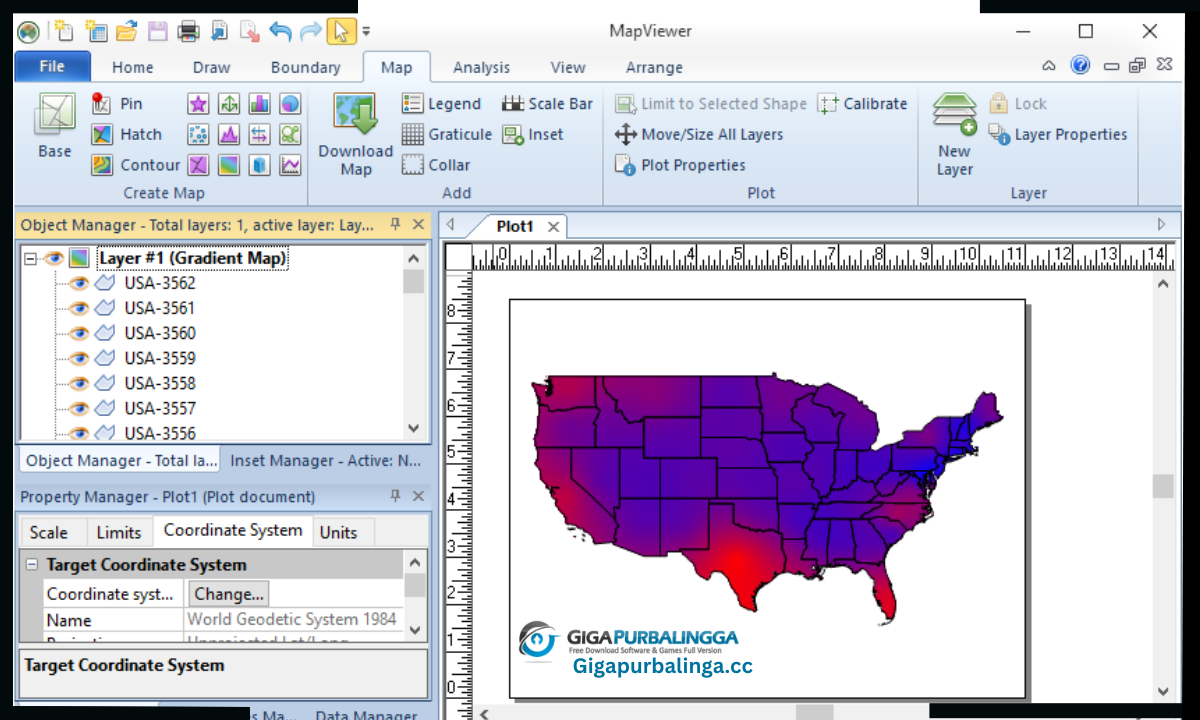This screenshot has width=1200, height=720.
Task: Add a Graticule to the map
Action: click(447, 134)
